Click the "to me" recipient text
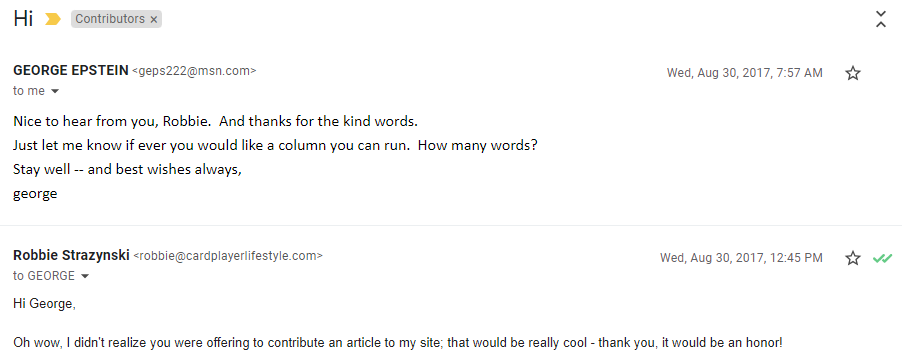Viewport: 902px width, 363px height. click(x=29, y=91)
